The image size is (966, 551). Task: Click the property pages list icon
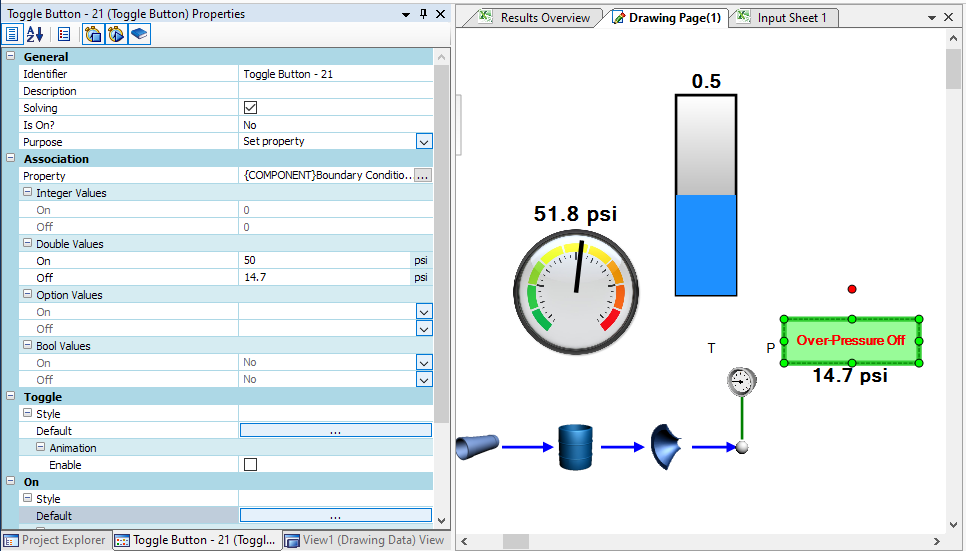pos(64,34)
